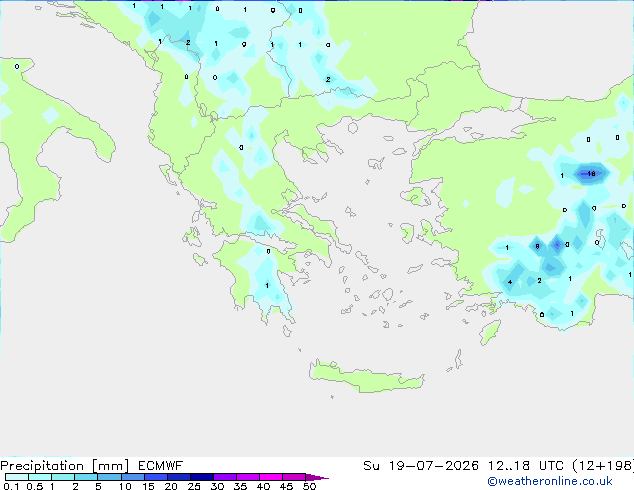Click the "1" value over the Peloponnese
The image size is (634, 490).
point(267,285)
